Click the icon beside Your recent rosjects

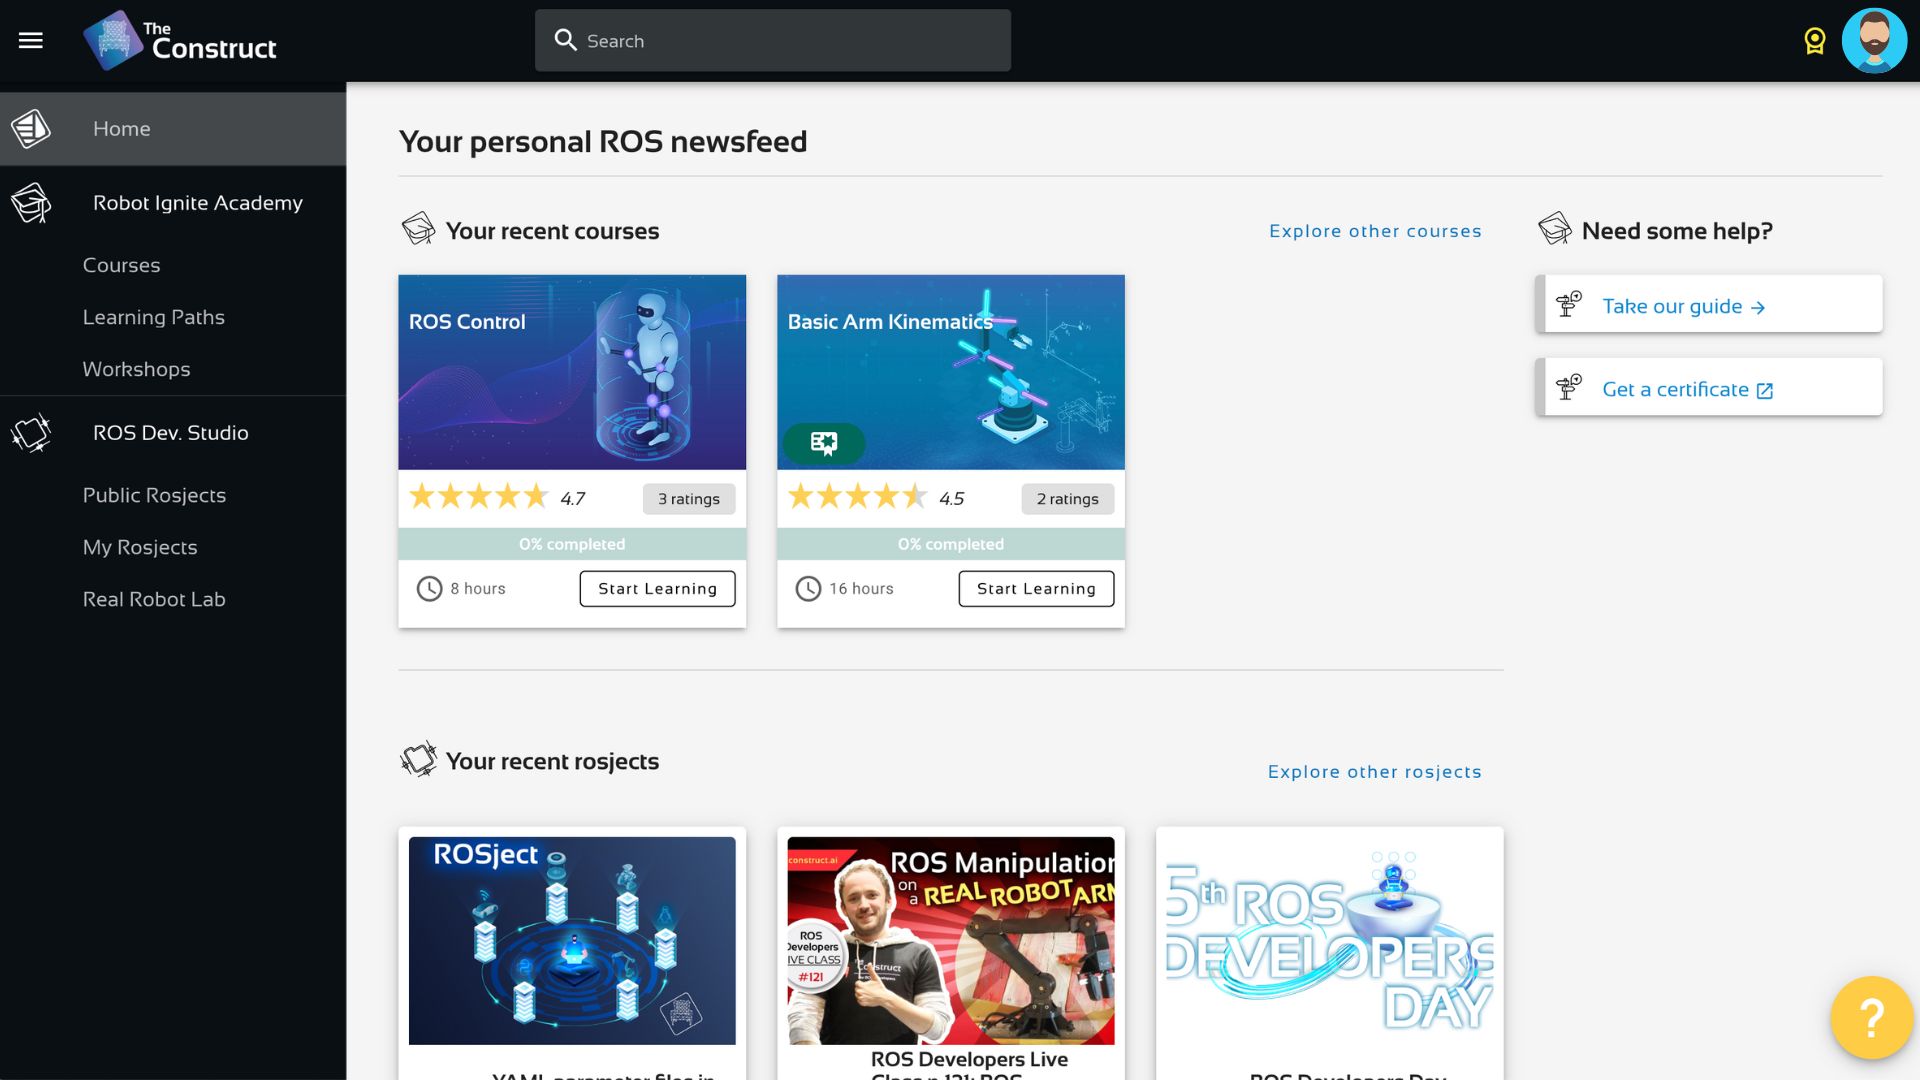[x=418, y=760]
